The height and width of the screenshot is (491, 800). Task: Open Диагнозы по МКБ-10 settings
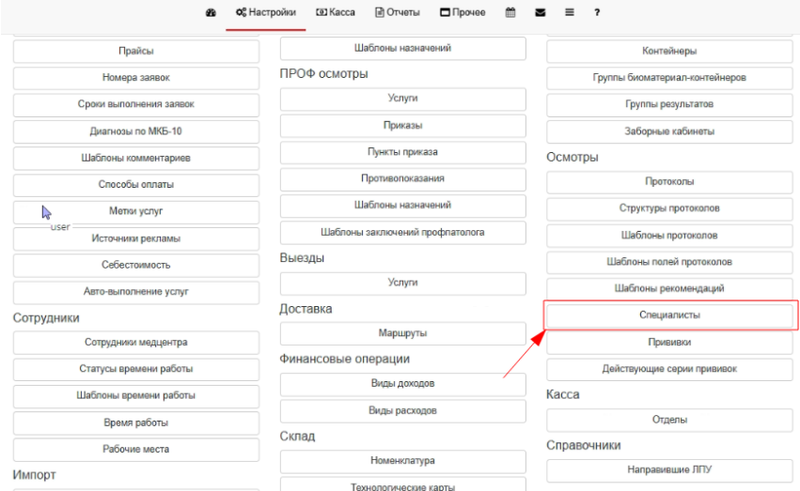pyautogui.click(x=135, y=131)
